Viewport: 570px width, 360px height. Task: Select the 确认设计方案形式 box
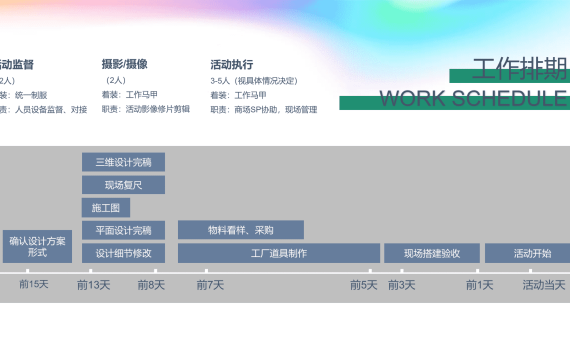[x=37, y=246]
